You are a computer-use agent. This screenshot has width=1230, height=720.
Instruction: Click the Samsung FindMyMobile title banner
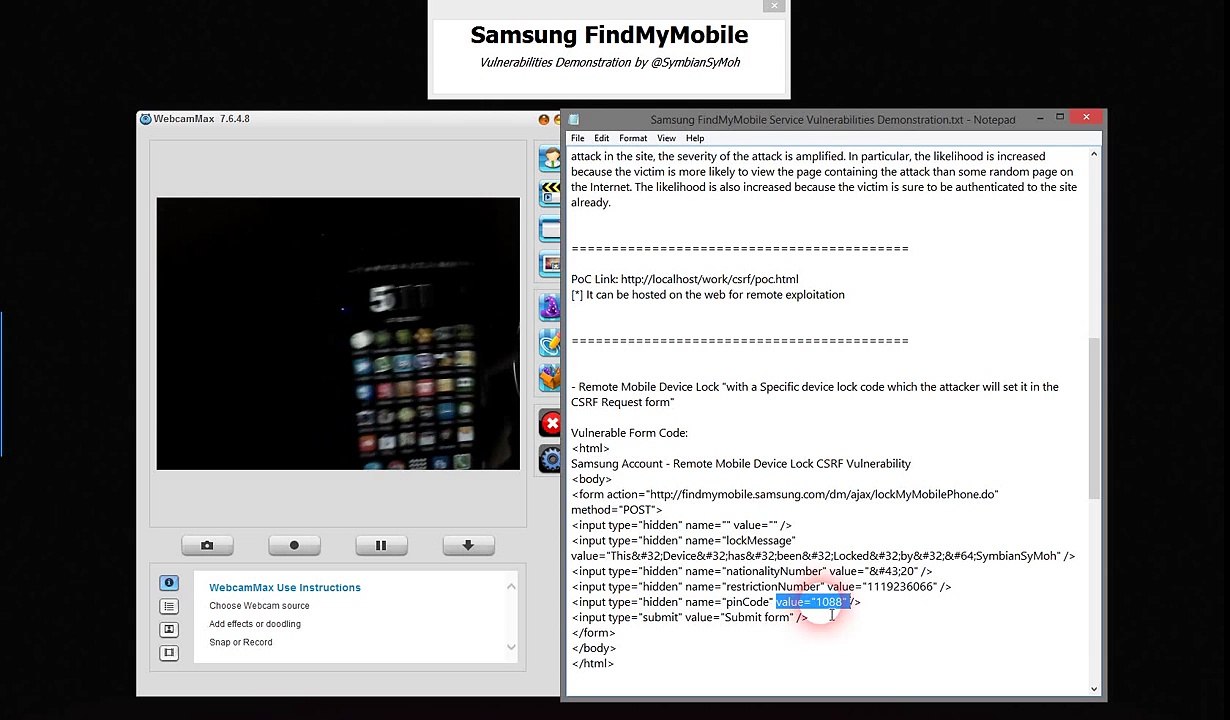[609, 35]
